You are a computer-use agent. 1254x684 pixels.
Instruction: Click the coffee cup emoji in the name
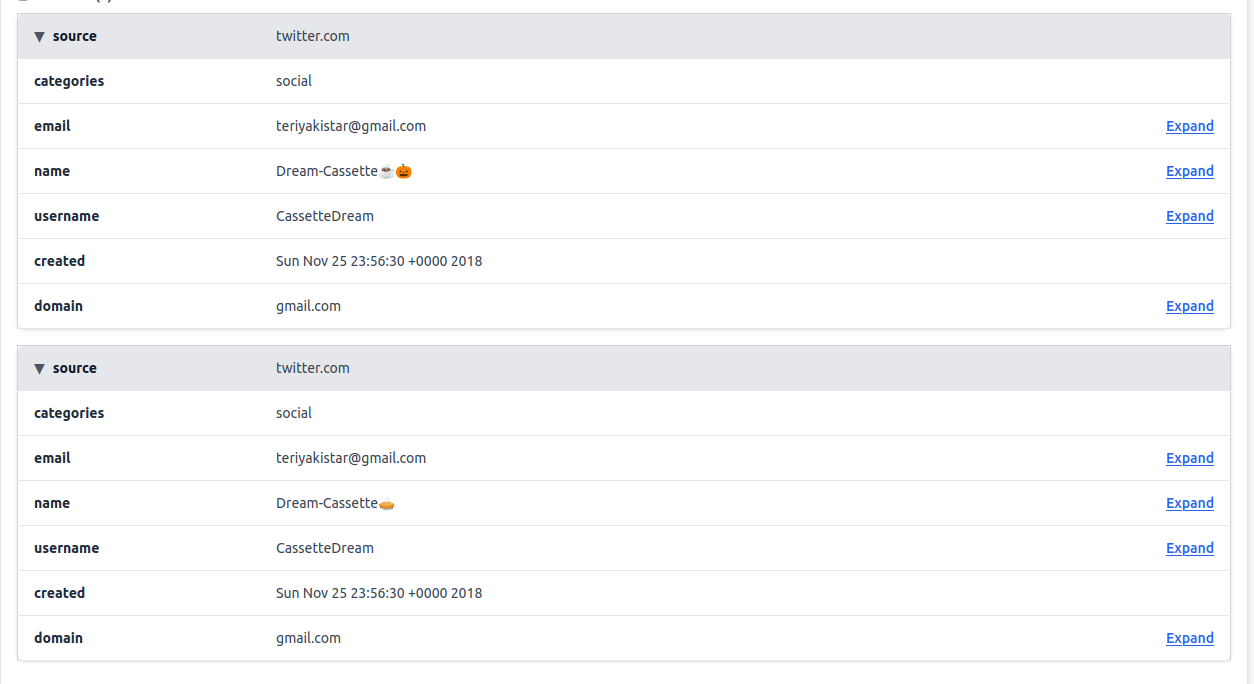coord(387,171)
